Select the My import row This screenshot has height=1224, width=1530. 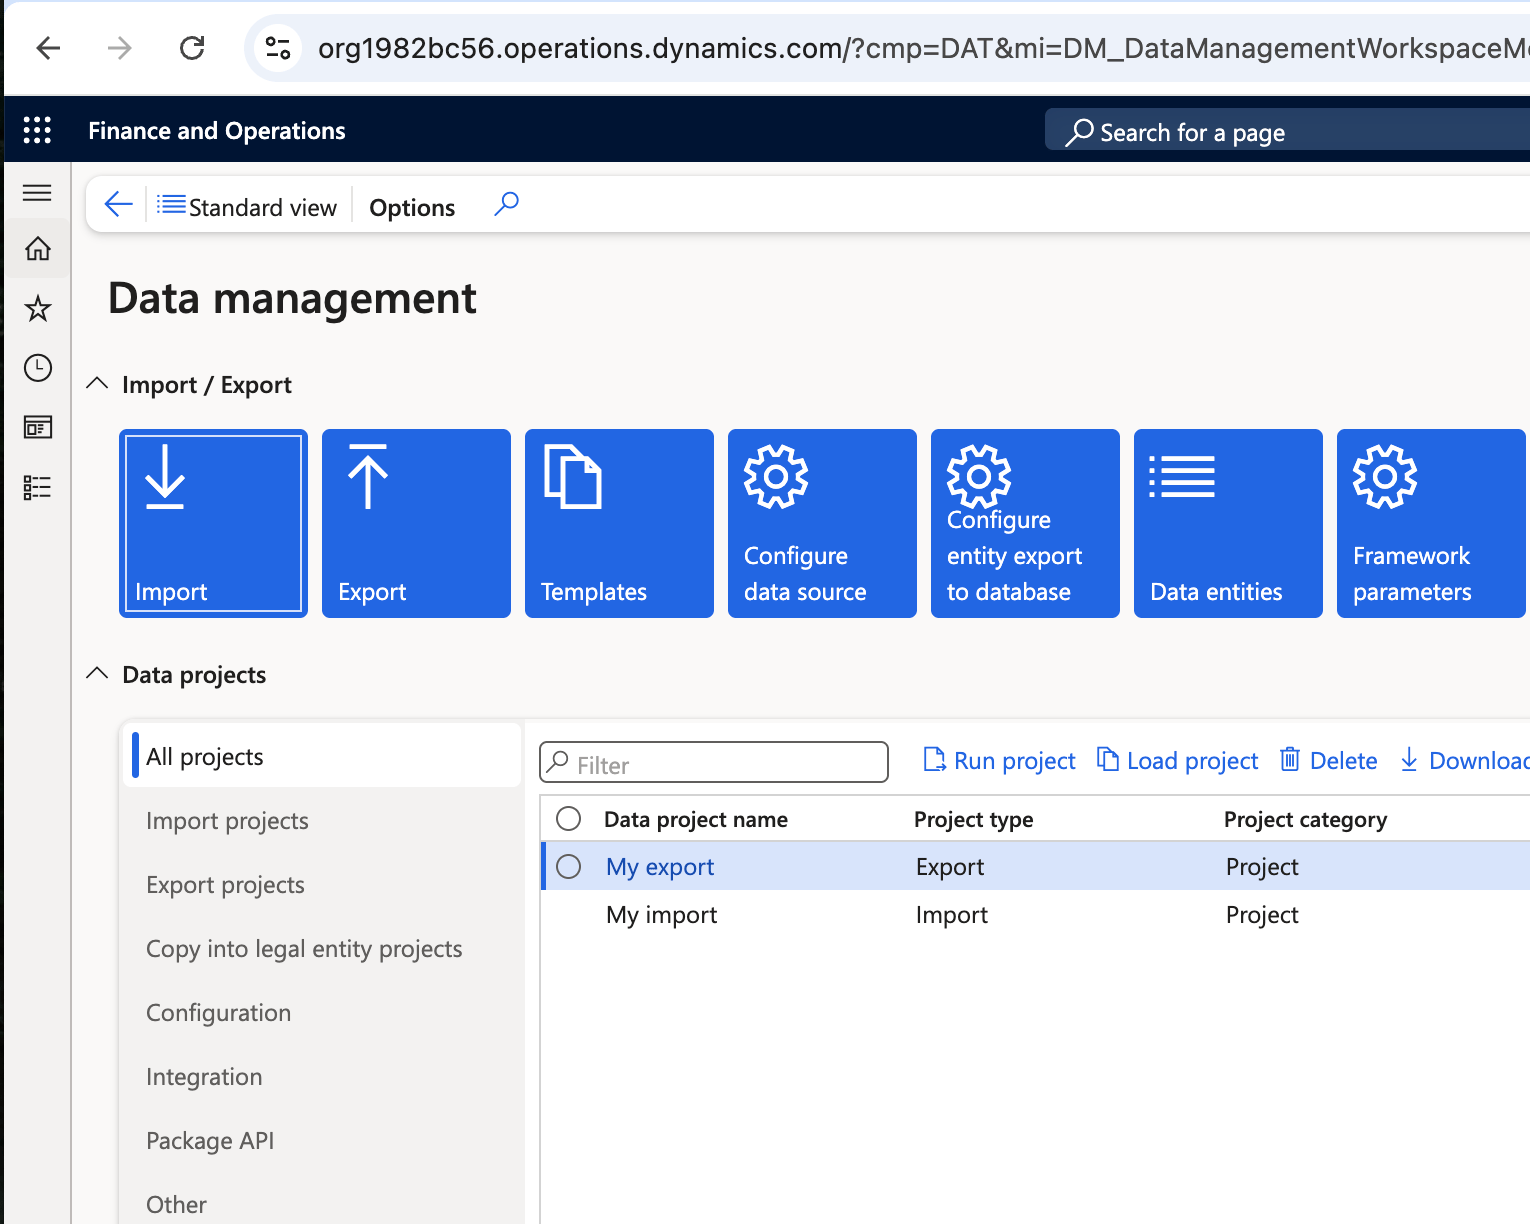point(1035,914)
